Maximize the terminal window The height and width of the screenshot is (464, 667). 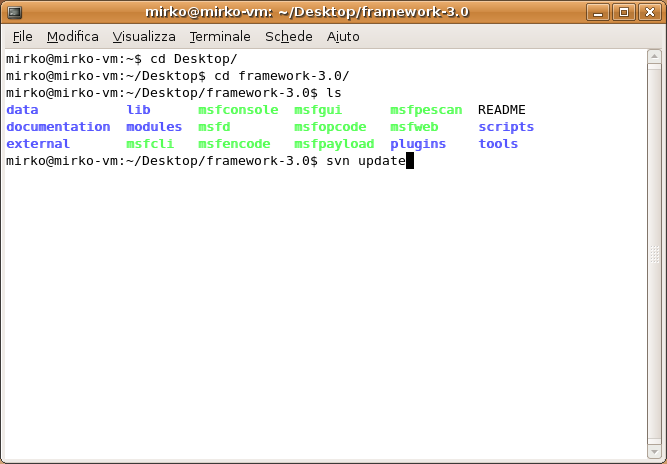click(x=624, y=12)
